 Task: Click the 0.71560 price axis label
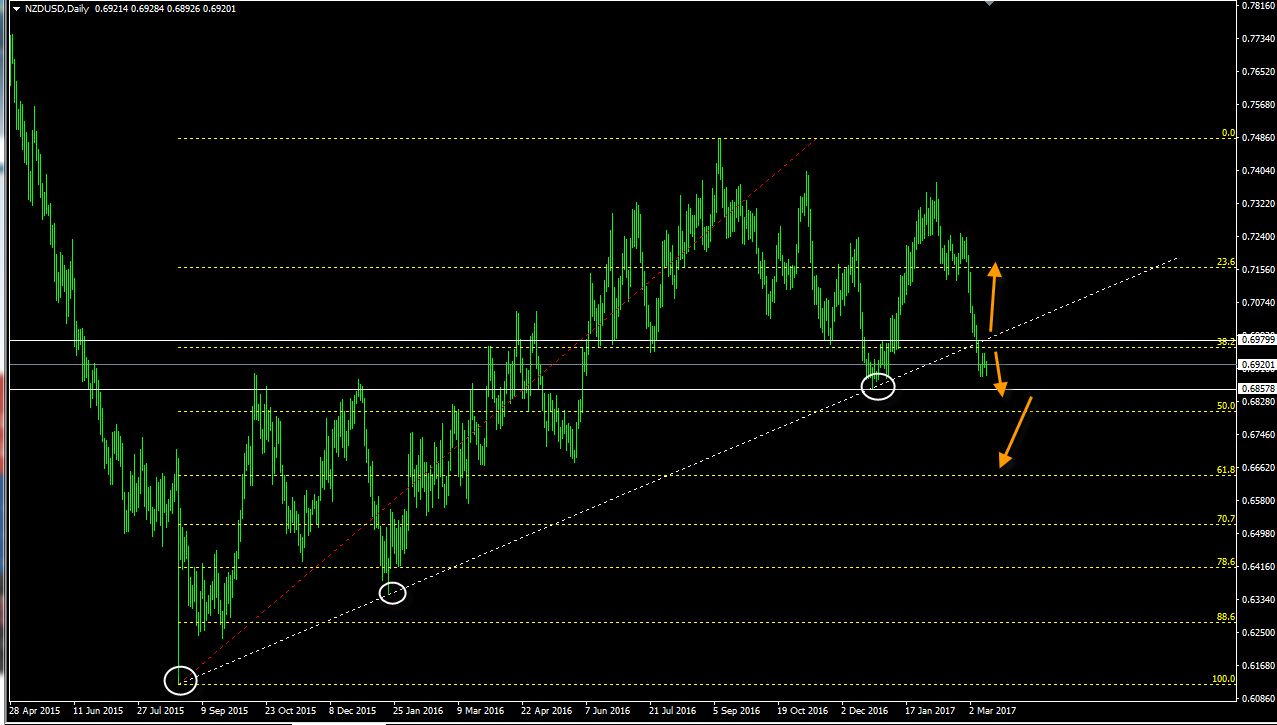click(x=1257, y=270)
